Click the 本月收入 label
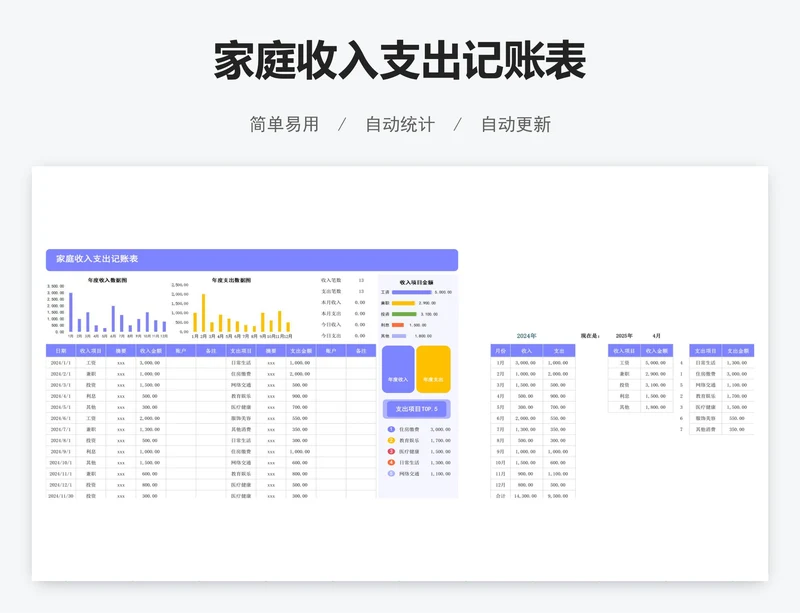 pyautogui.click(x=331, y=303)
